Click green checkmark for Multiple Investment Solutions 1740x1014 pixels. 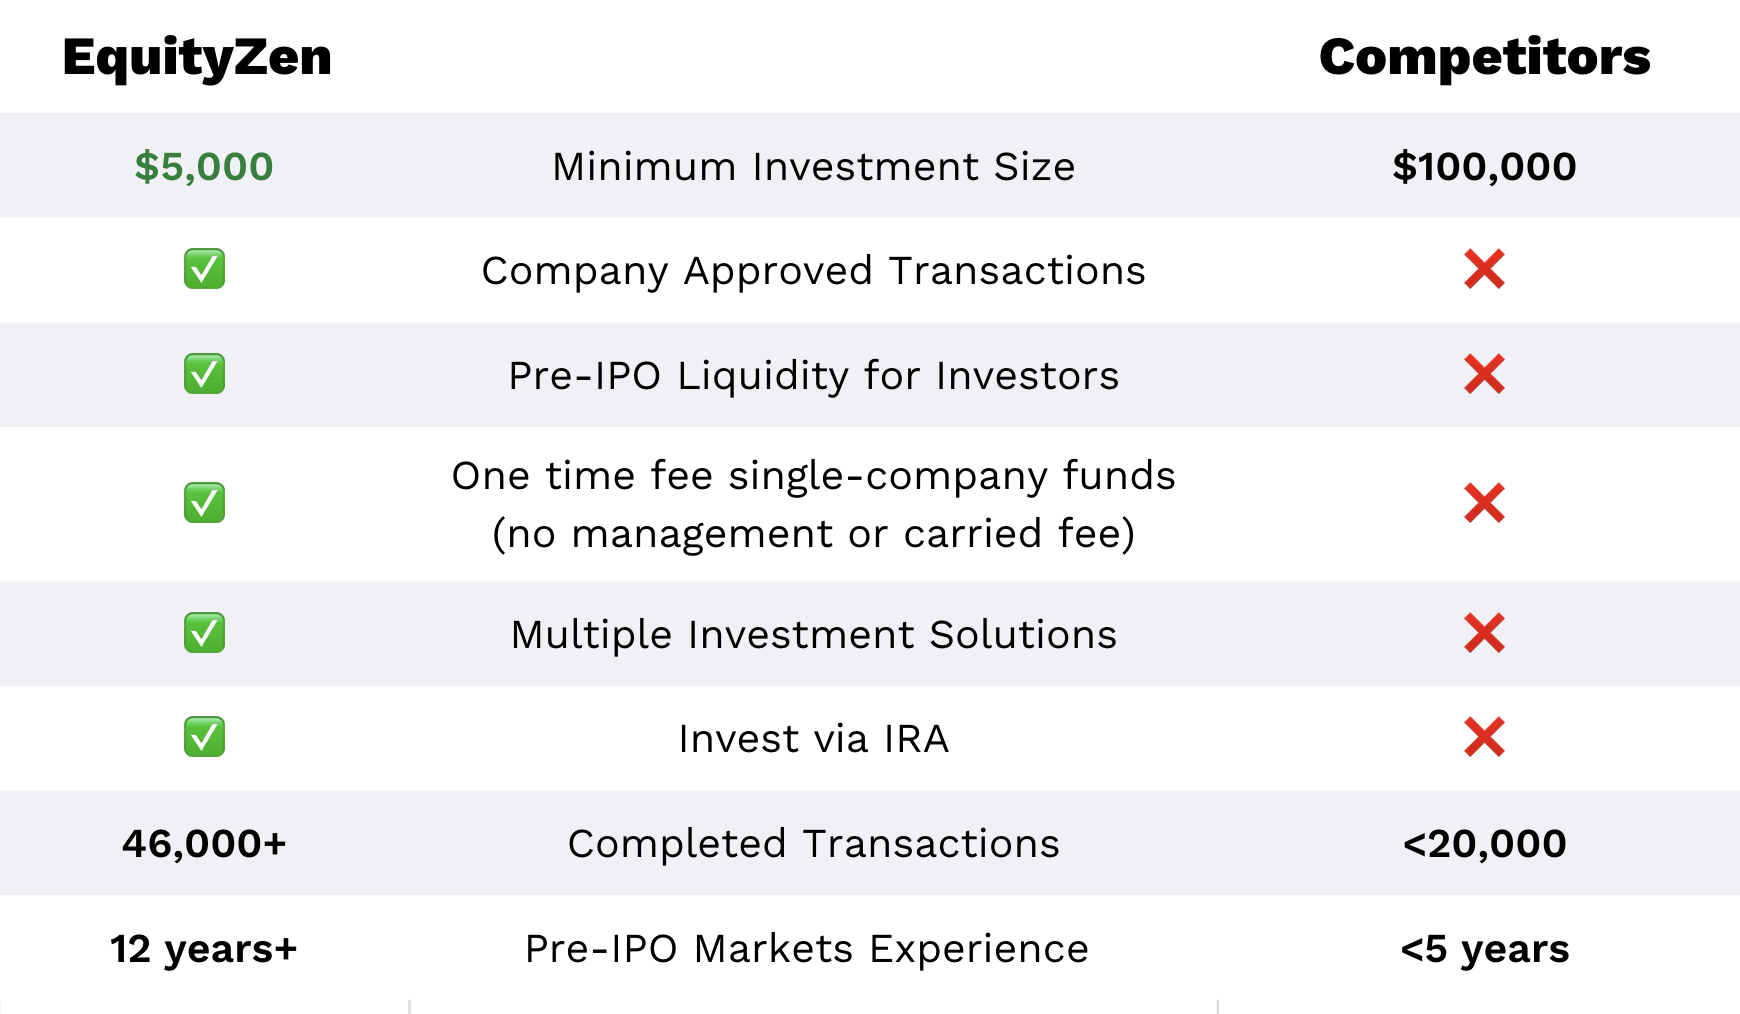pyautogui.click(x=204, y=633)
